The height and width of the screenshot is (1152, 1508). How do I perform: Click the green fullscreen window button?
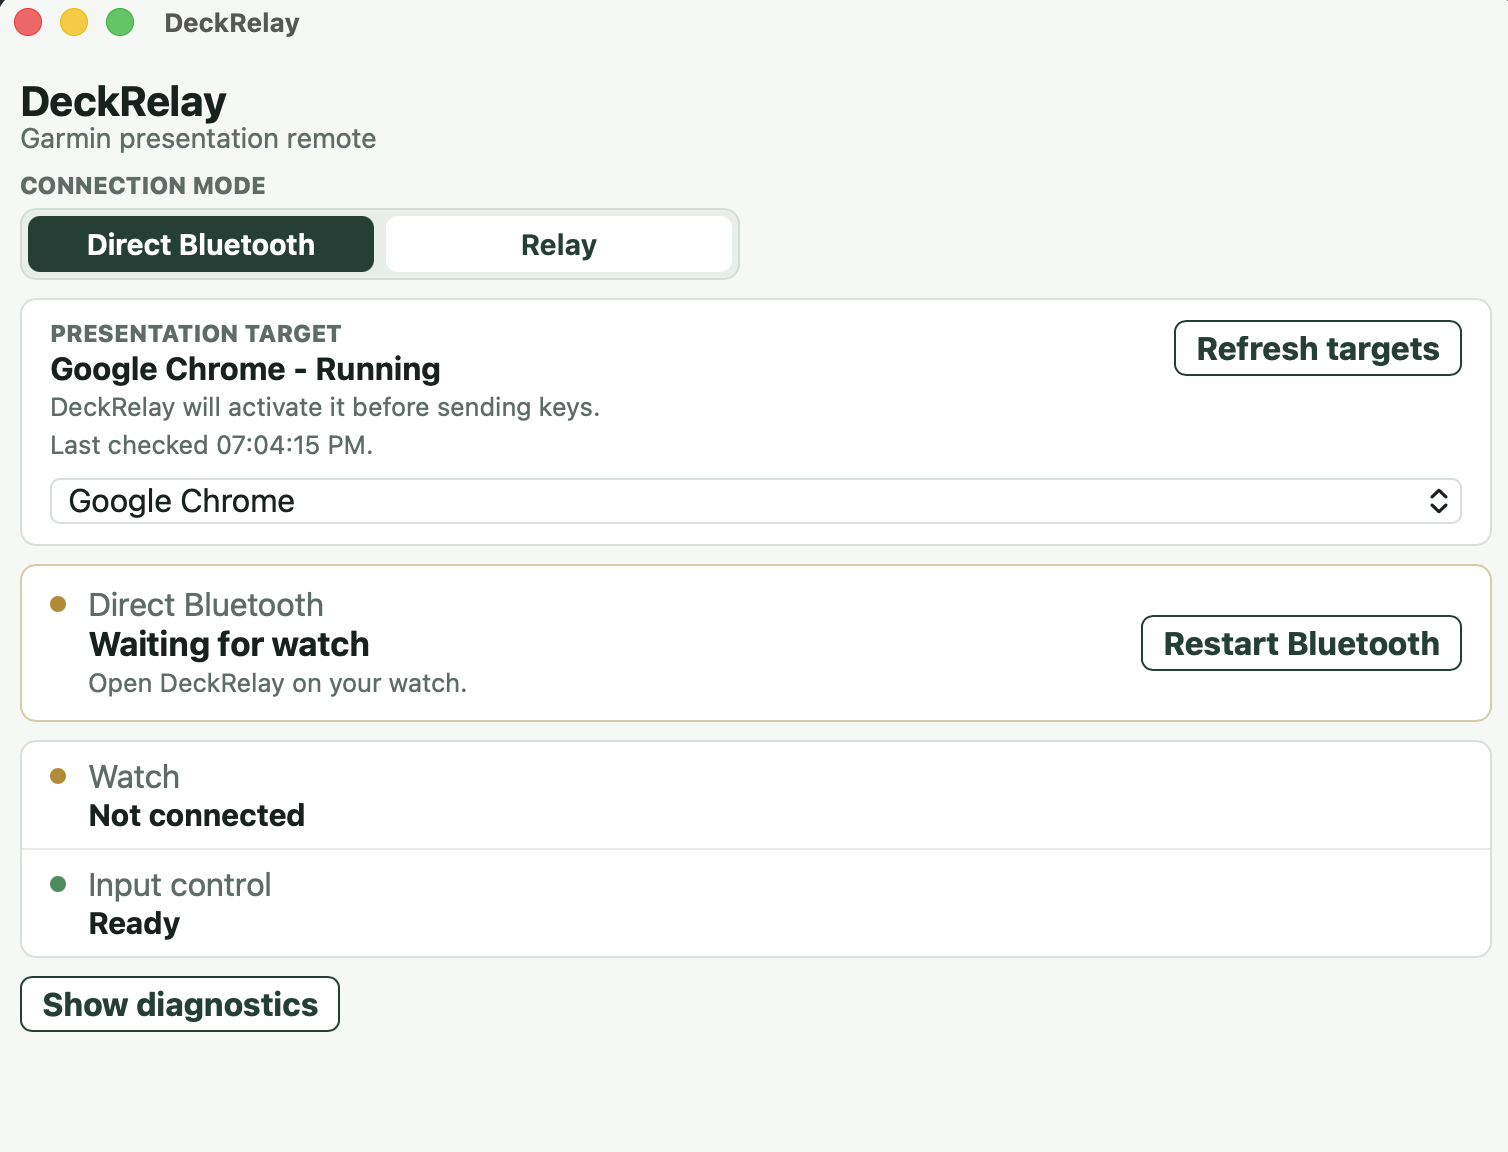coord(120,22)
